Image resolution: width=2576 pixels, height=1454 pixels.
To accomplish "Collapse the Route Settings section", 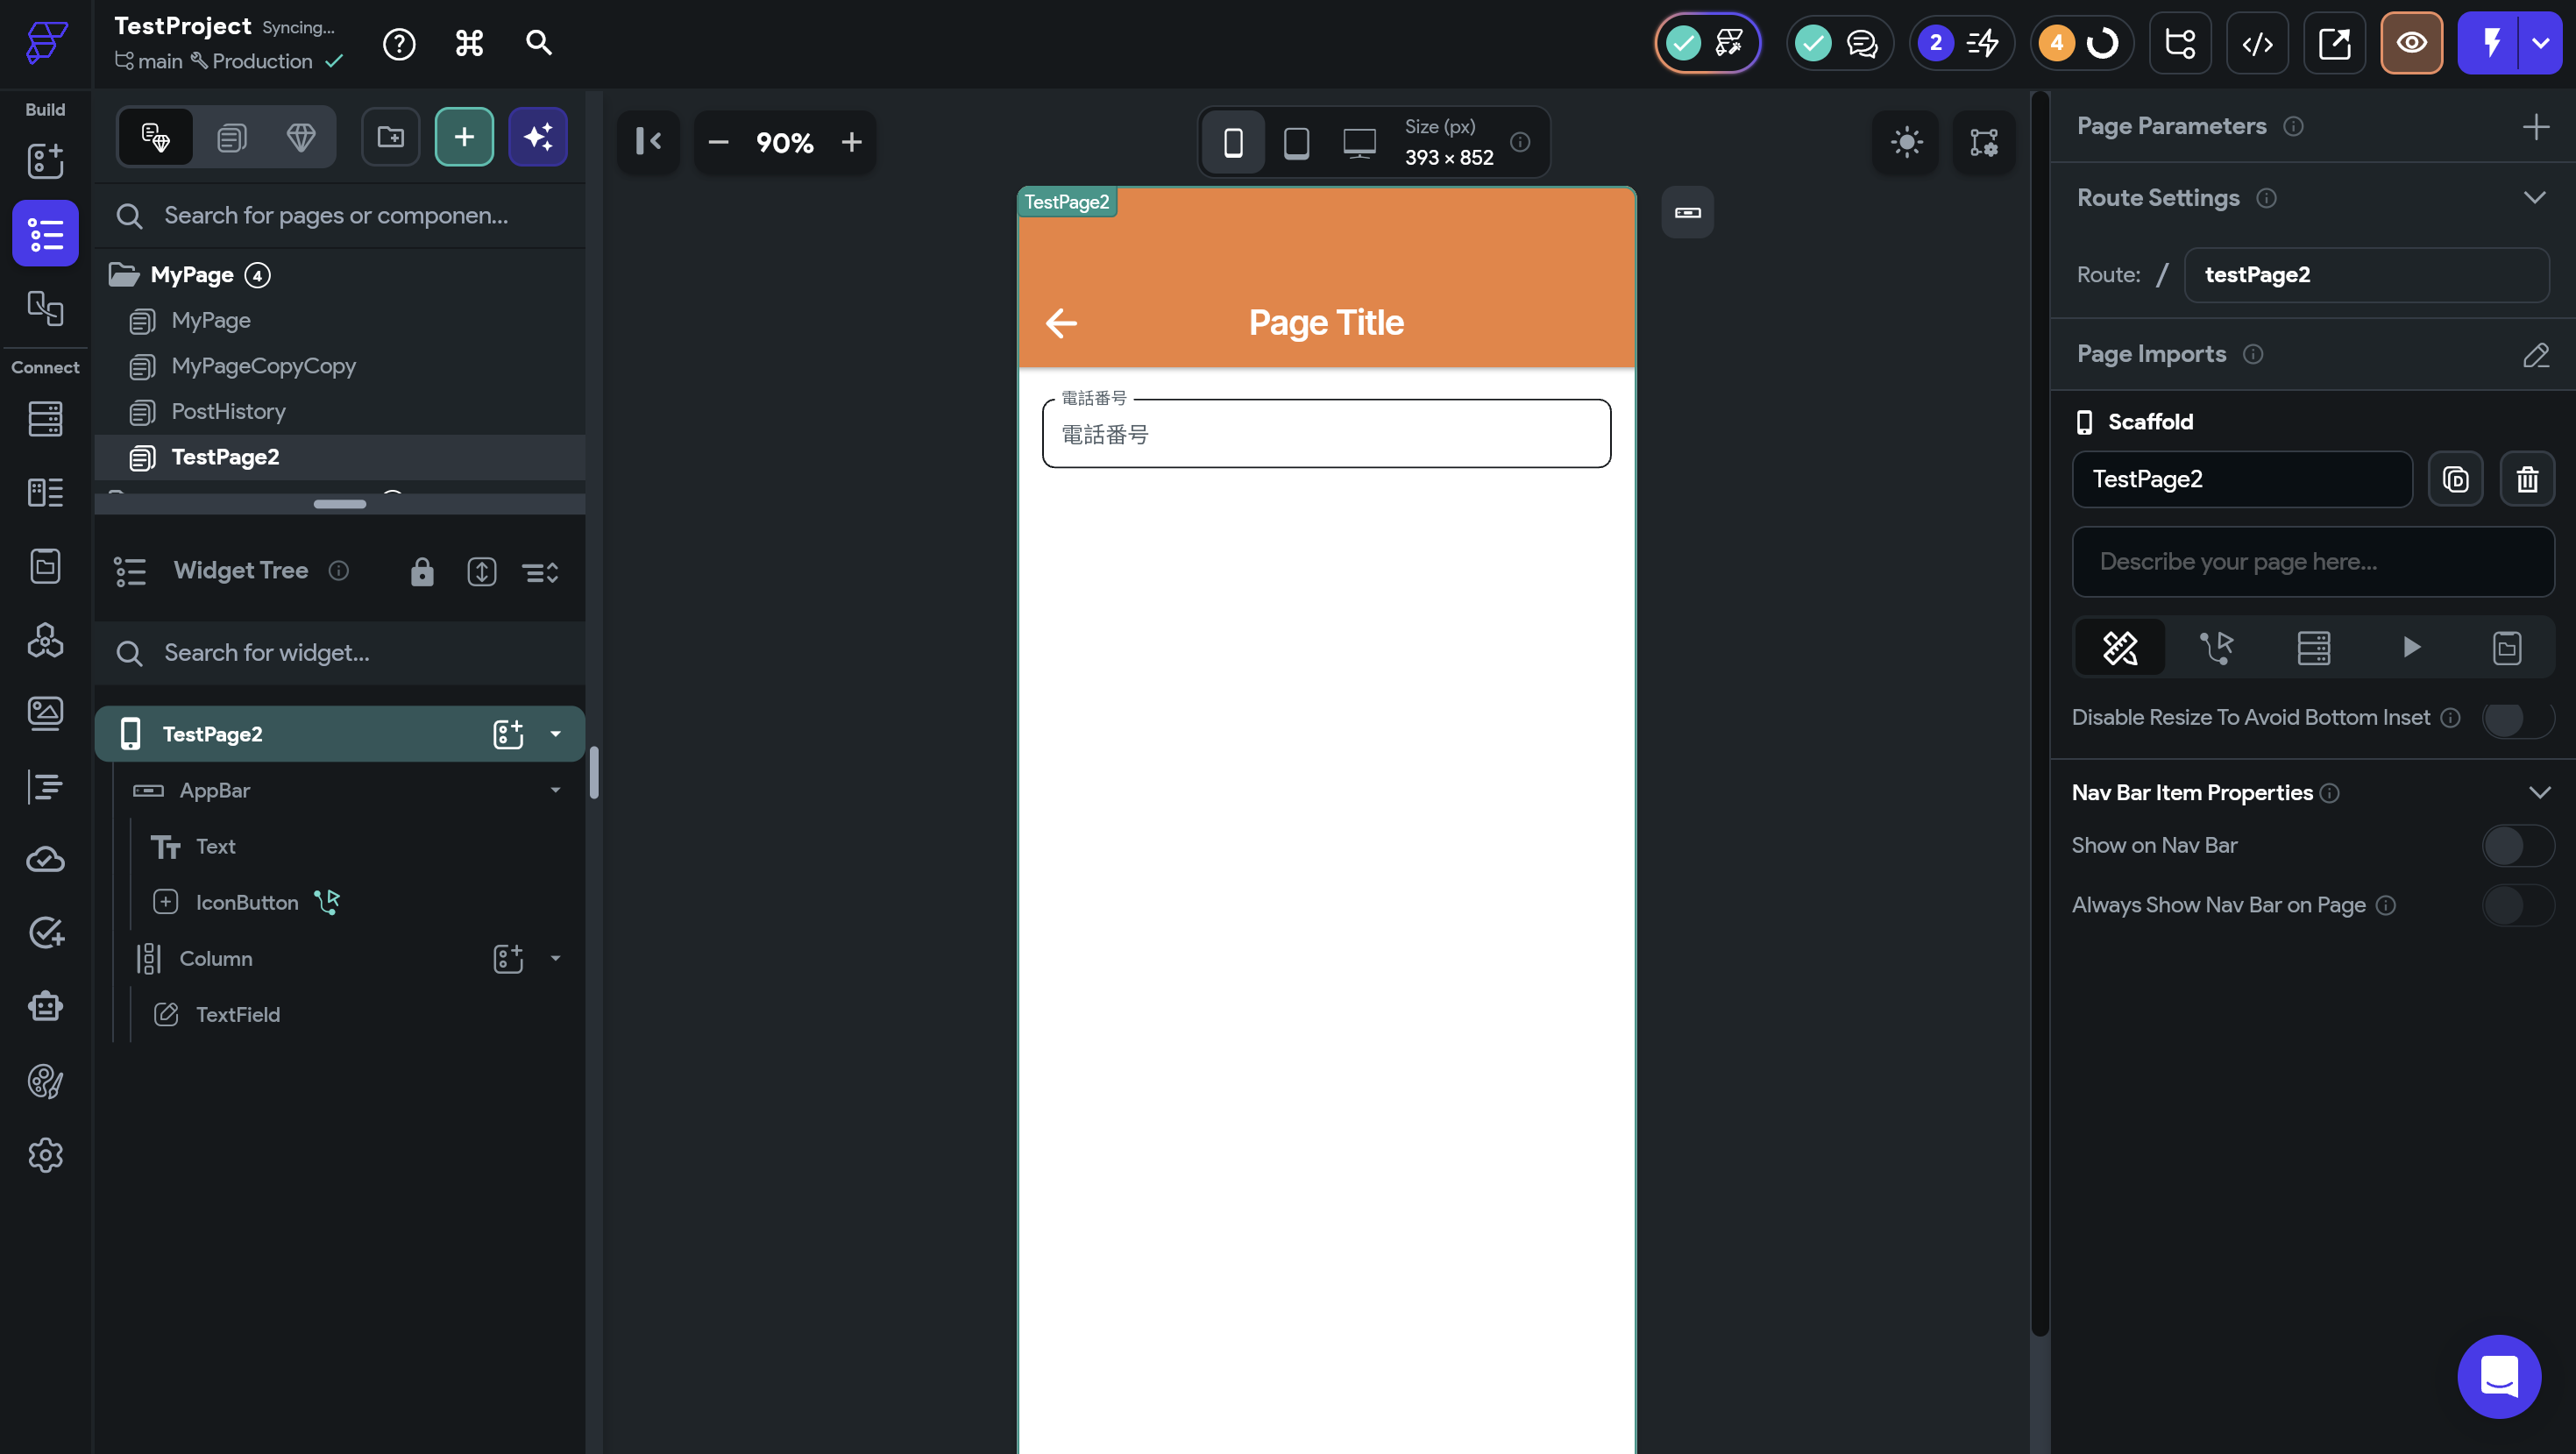I will click(x=2534, y=198).
